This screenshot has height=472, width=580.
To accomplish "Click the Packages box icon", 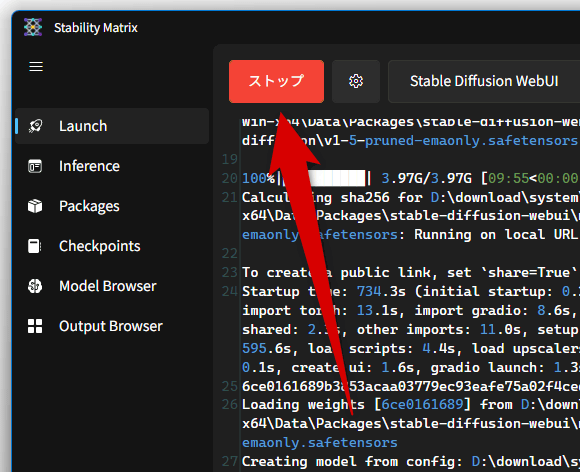I will [x=35, y=206].
